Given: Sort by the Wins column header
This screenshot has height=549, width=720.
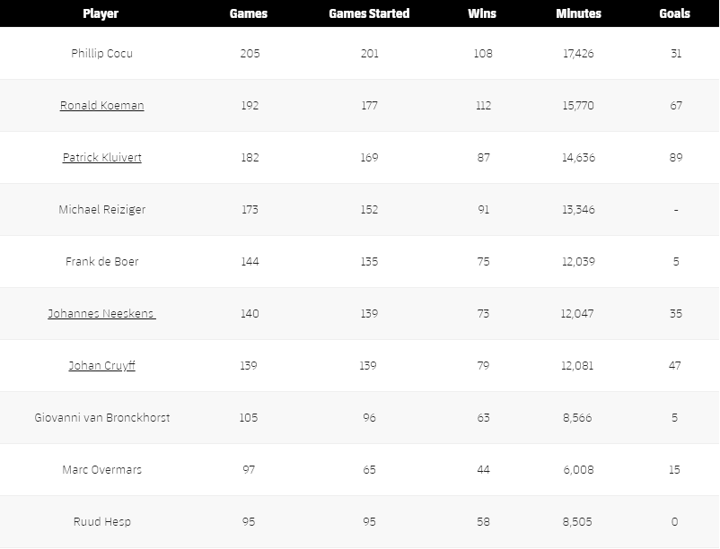Looking at the screenshot, I should pos(482,14).
